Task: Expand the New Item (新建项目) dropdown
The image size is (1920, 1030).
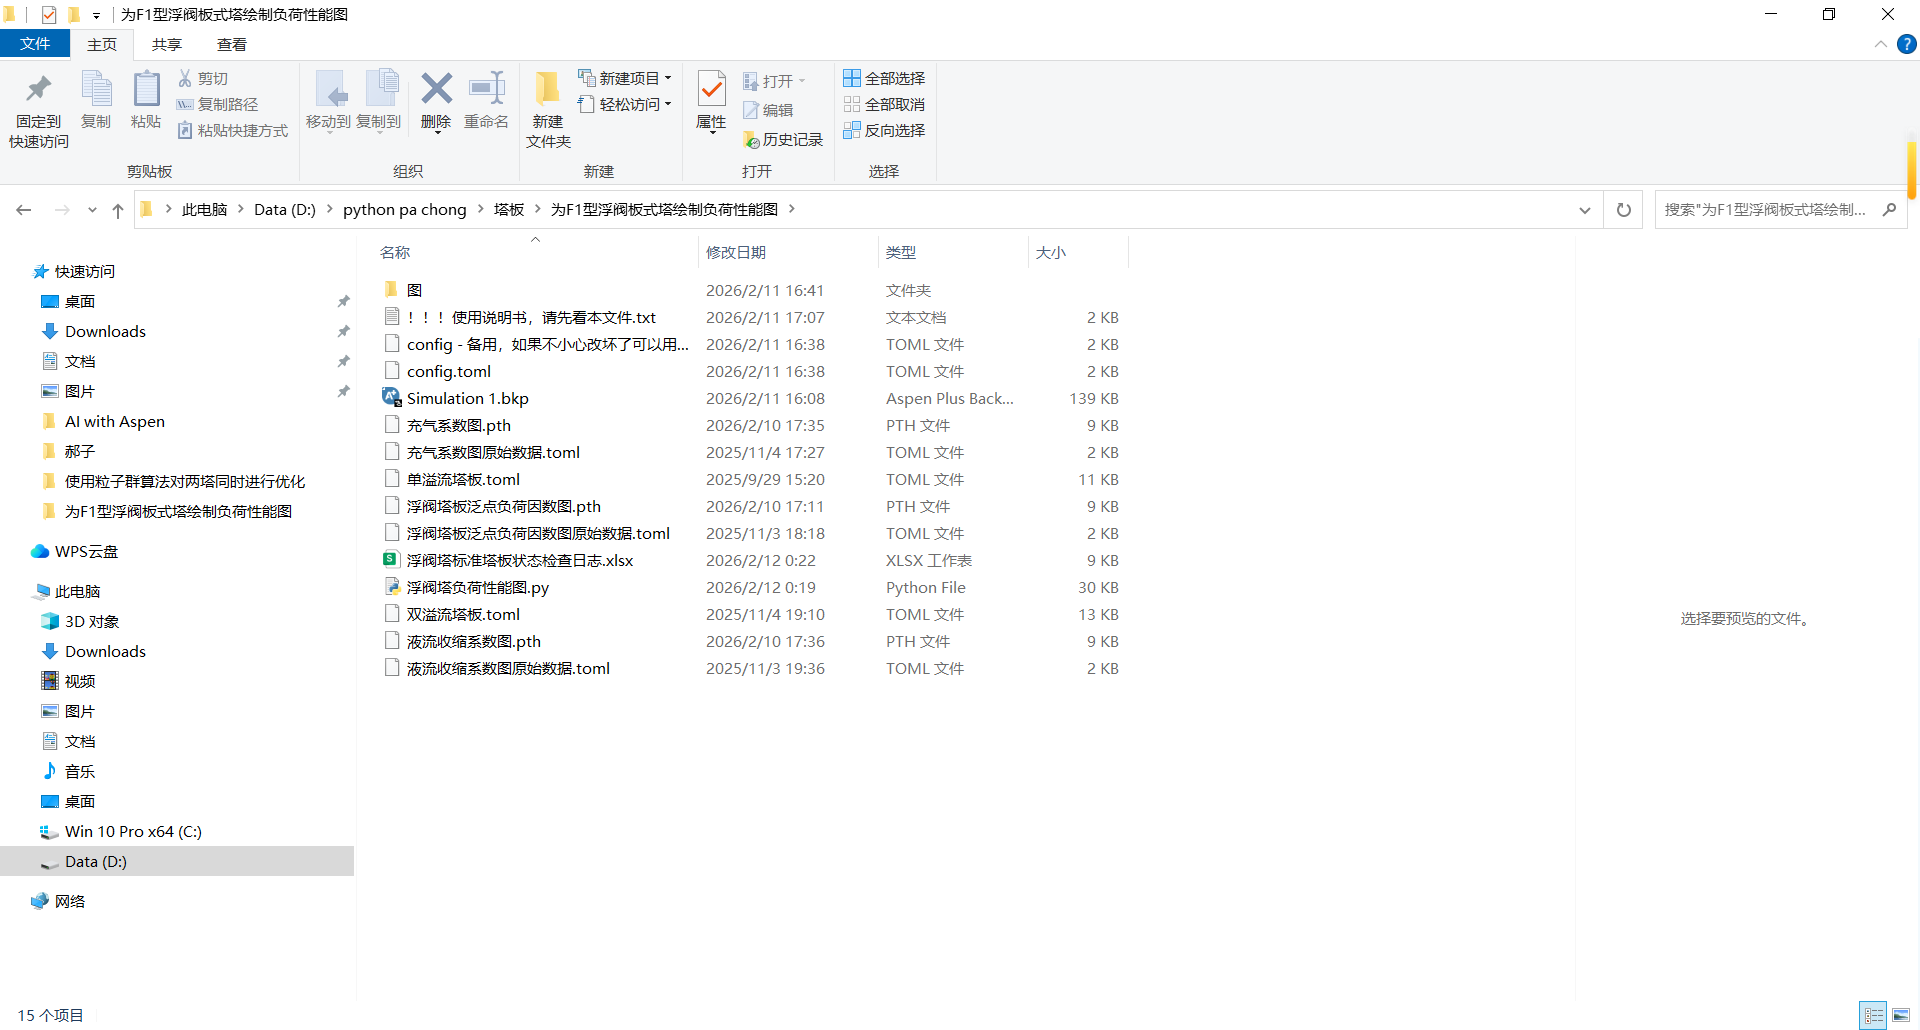Action: click(x=625, y=78)
